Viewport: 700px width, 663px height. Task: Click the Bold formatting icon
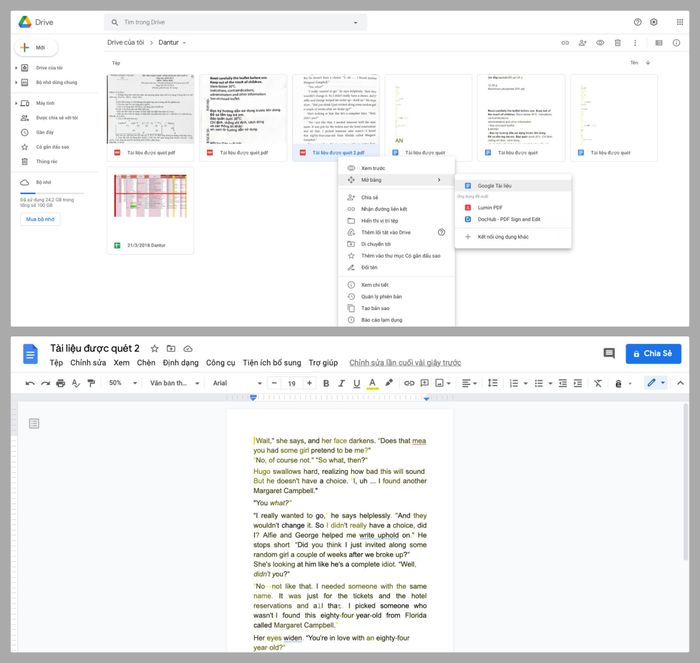pos(325,383)
